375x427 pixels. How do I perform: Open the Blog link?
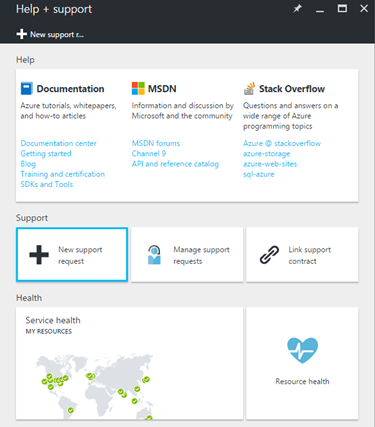pos(28,164)
